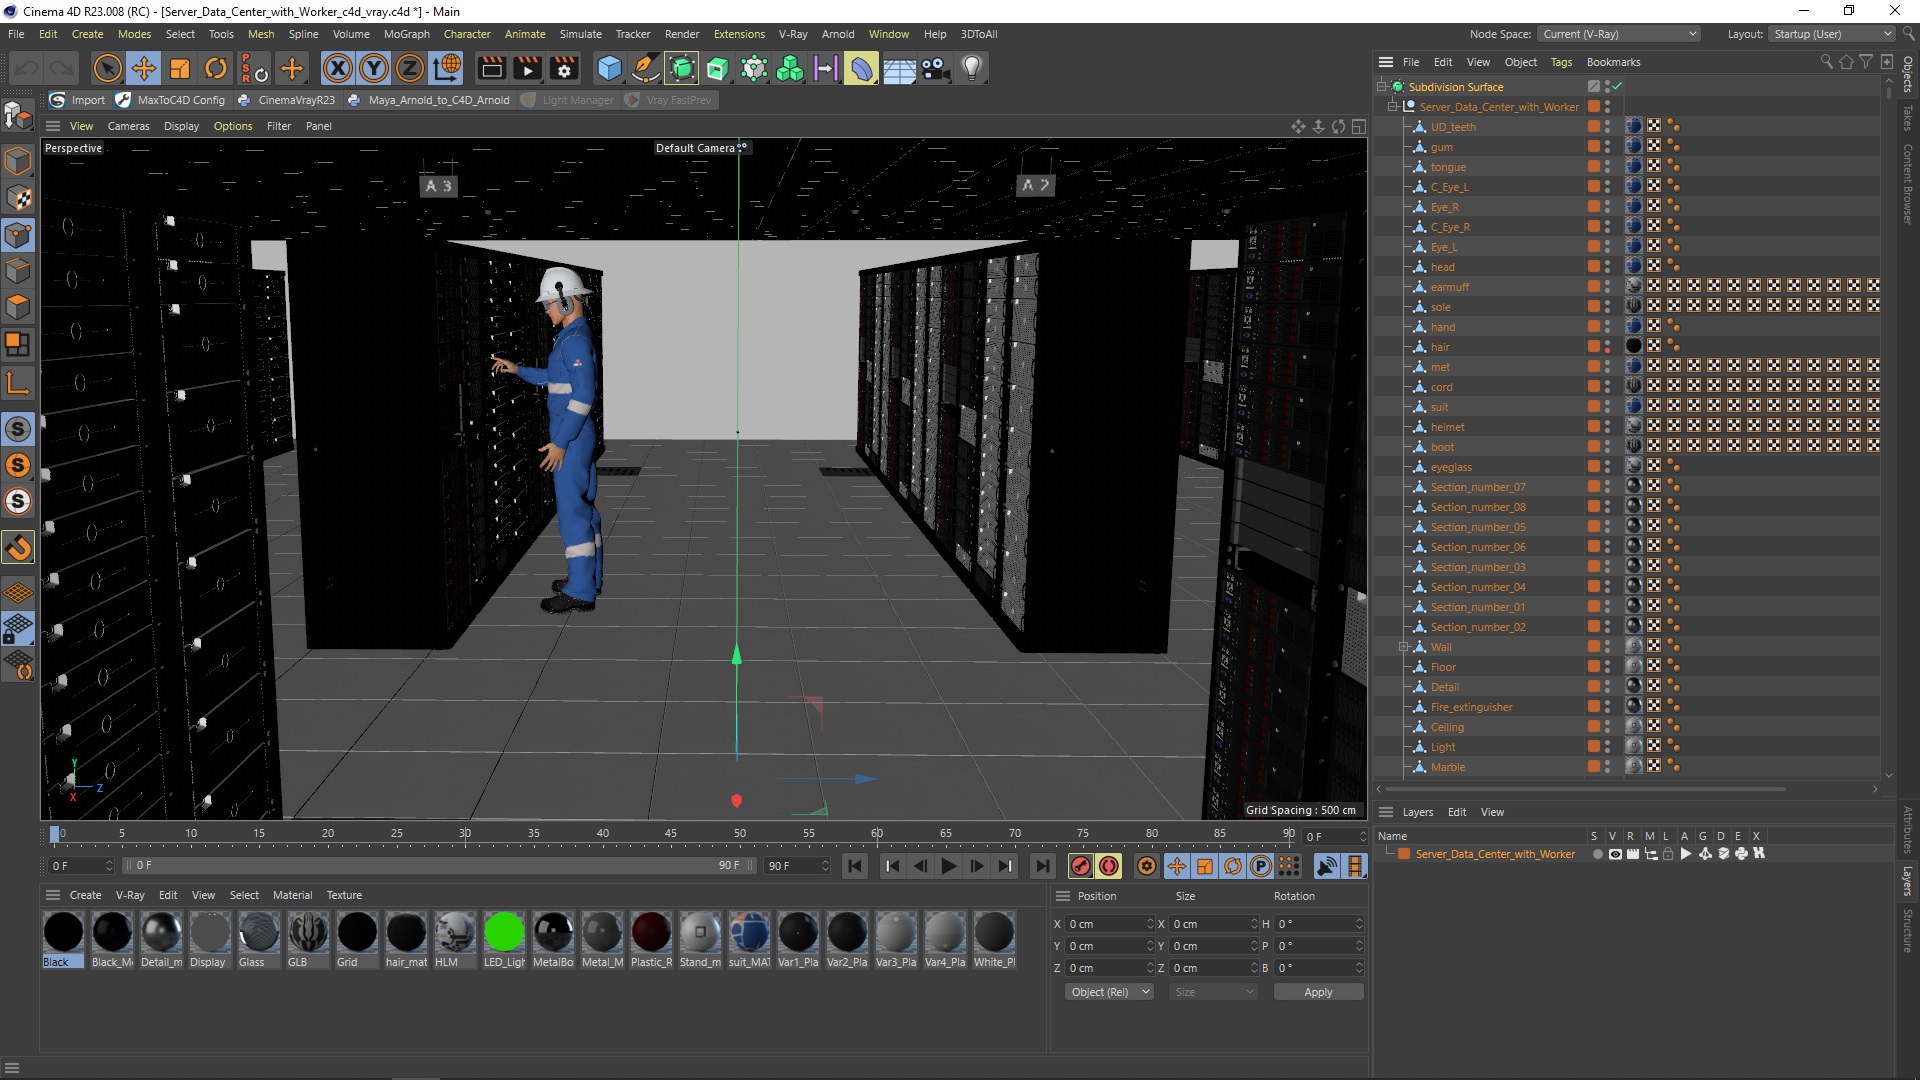Open the Size mode dropdown
1920x1080 pixels.
pyautogui.click(x=1213, y=992)
